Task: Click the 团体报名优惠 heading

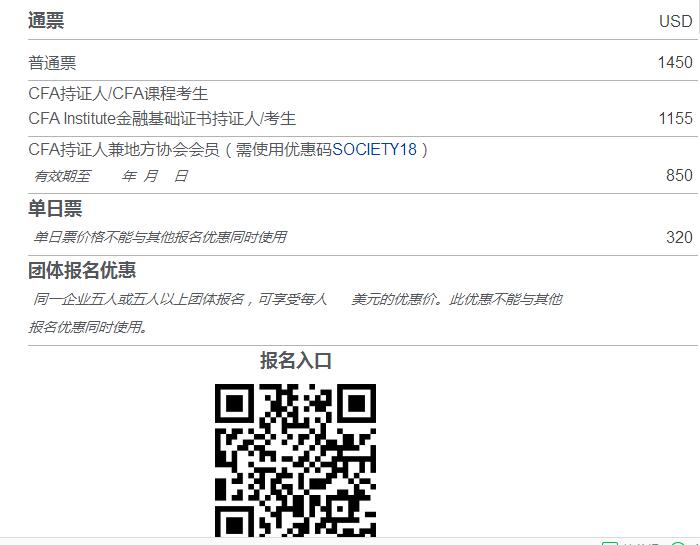Action: point(82,270)
